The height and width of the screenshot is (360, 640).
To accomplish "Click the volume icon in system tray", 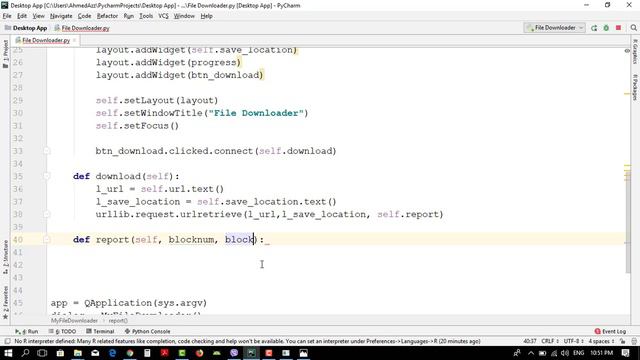I will click(x=565, y=353).
